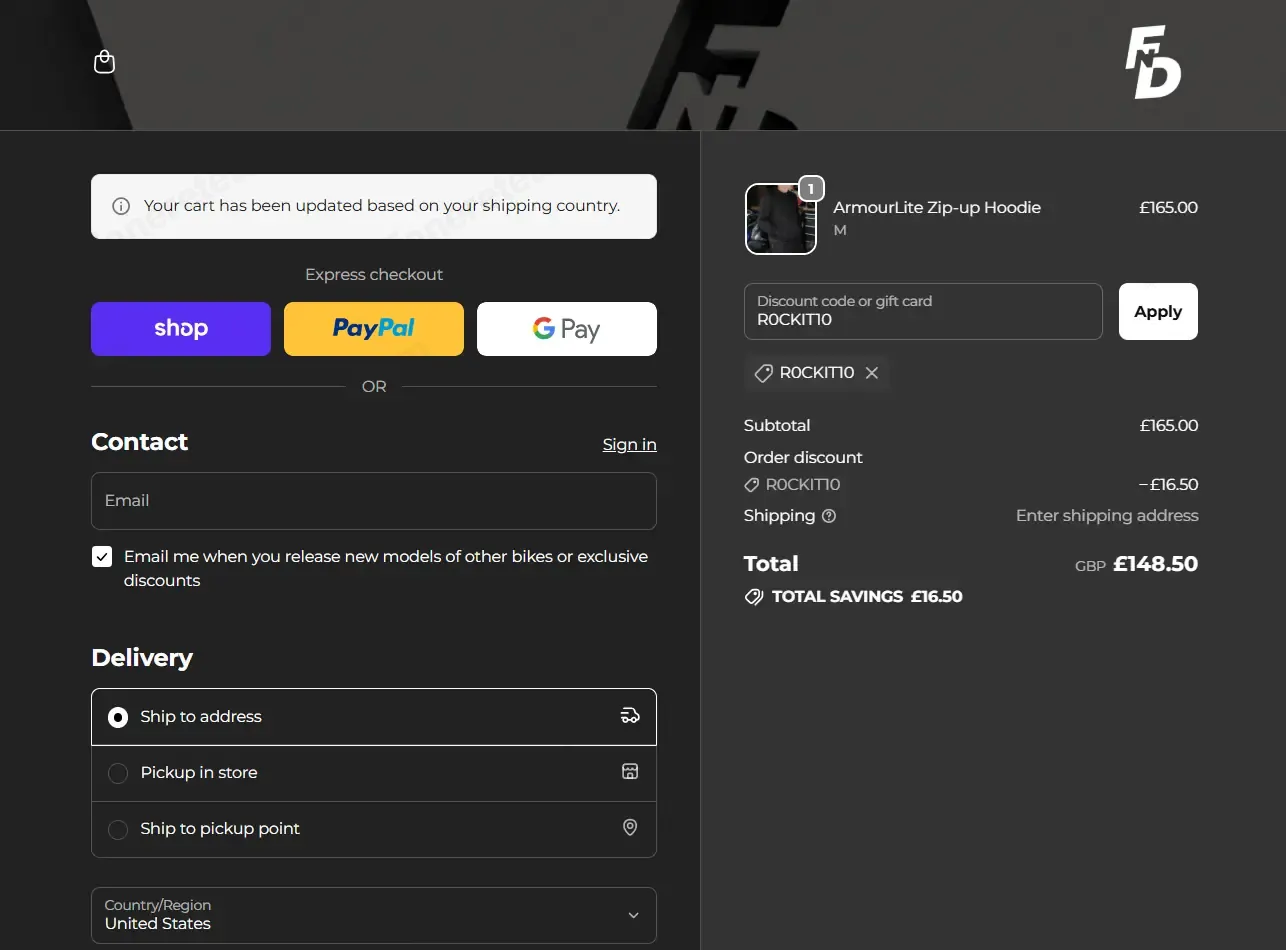Open the shopping bag cart icon
This screenshot has height=950, width=1286.
click(104, 62)
